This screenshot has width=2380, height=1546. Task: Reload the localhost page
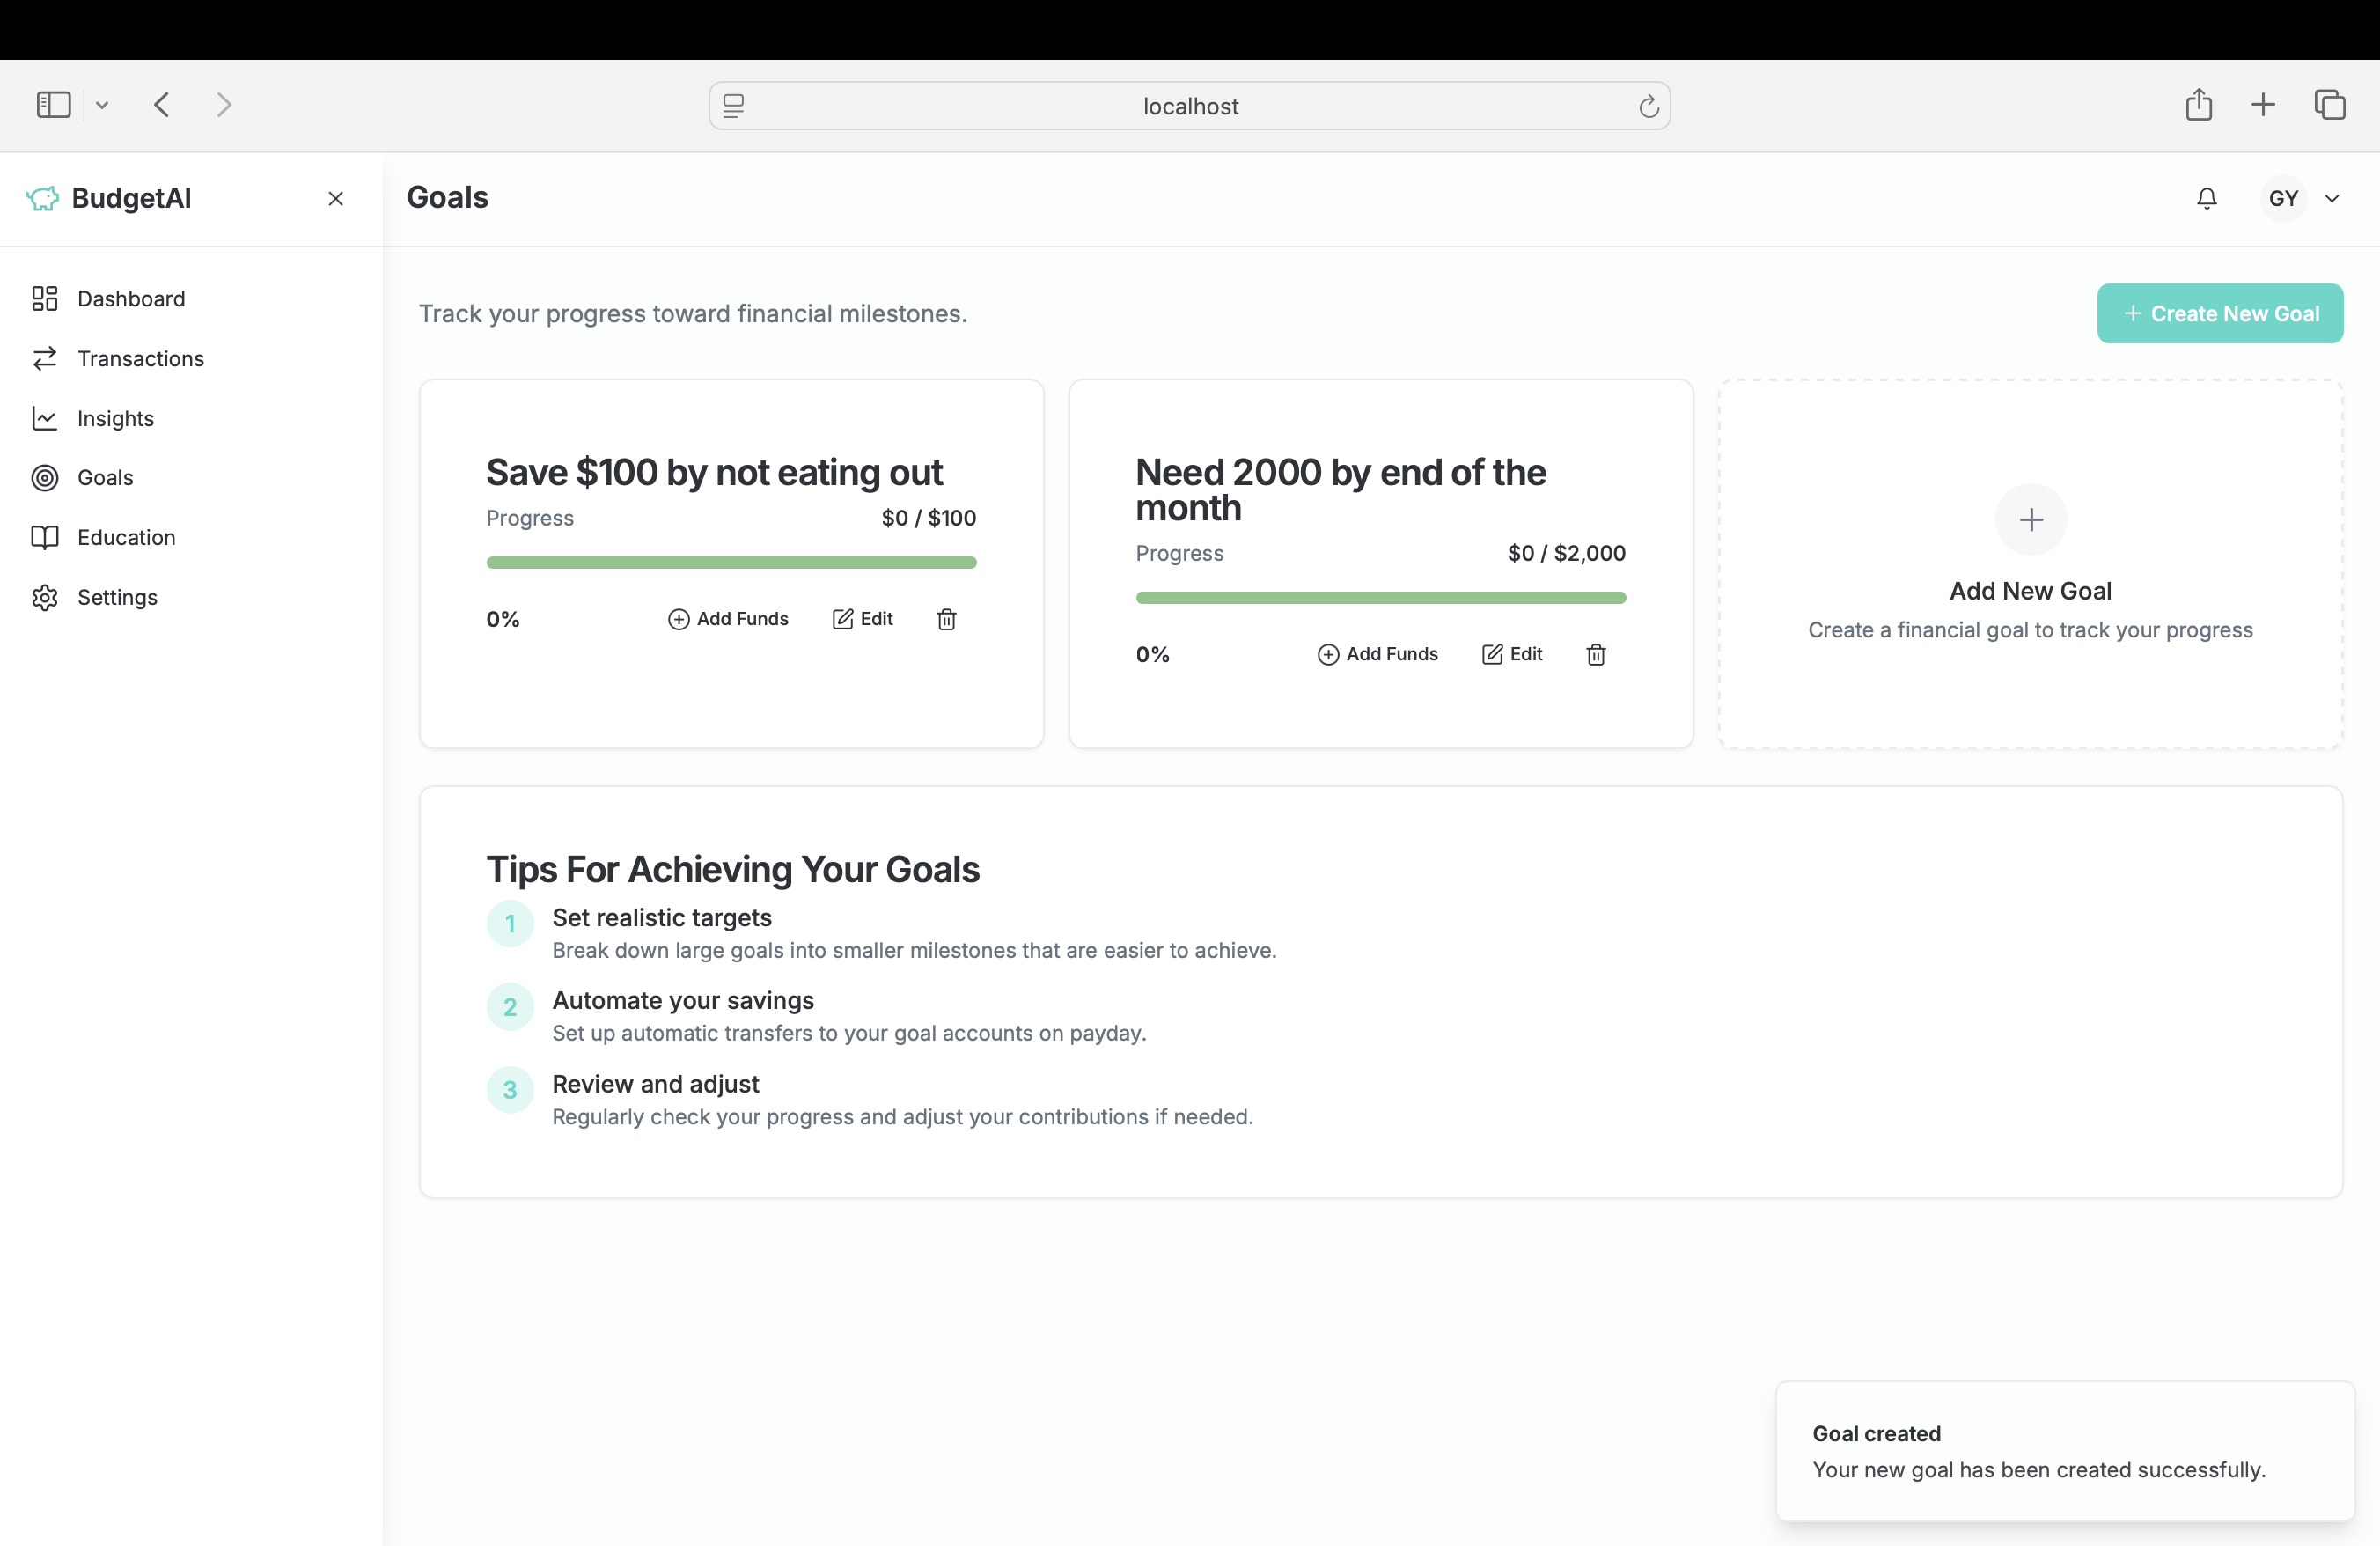[x=1648, y=106]
